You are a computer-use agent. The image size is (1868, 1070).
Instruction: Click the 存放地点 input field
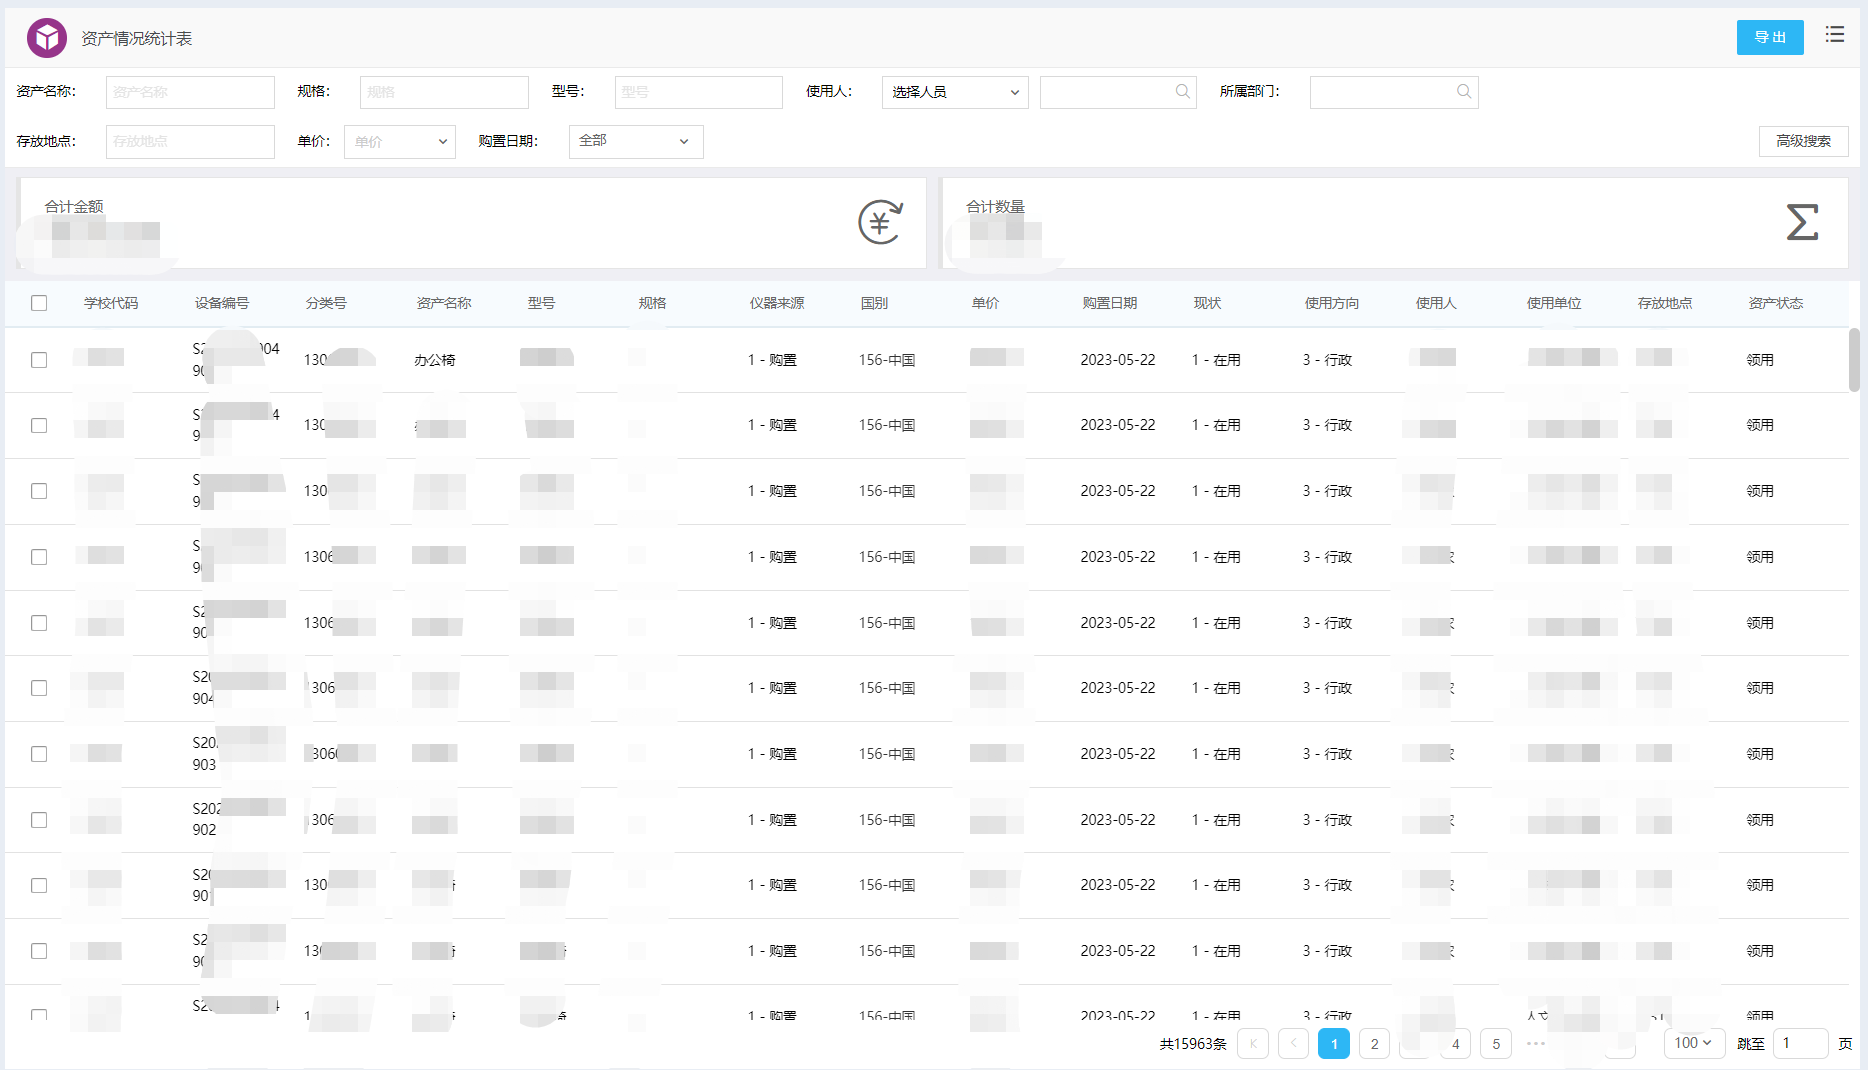pos(190,142)
